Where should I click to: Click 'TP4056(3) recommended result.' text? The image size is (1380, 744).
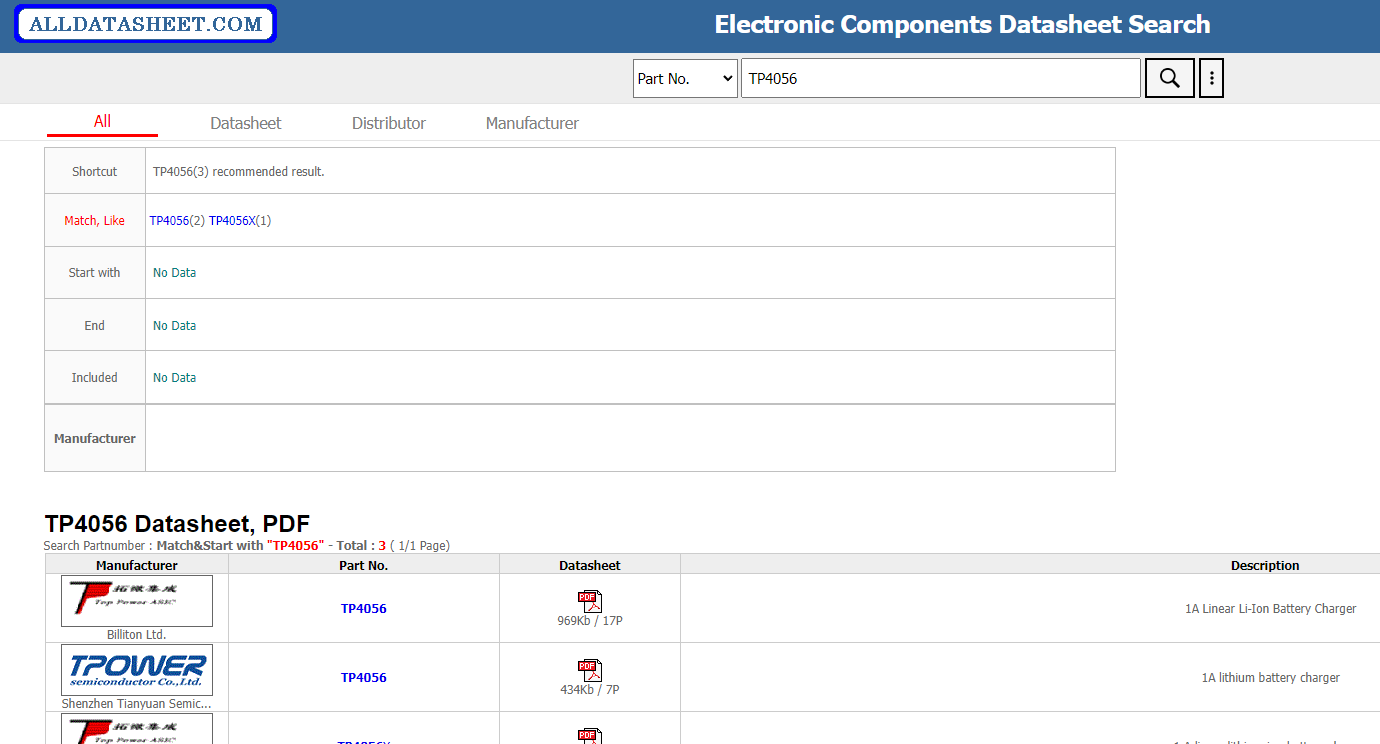click(x=239, y=171)
